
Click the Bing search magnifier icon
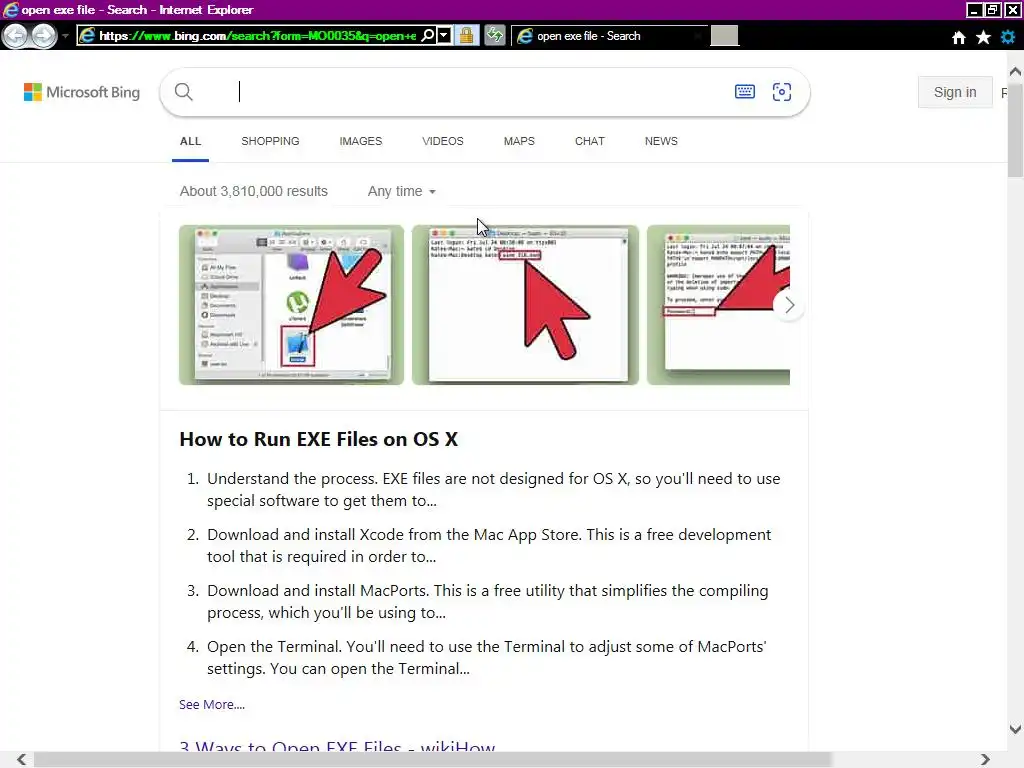pos(184,92)
